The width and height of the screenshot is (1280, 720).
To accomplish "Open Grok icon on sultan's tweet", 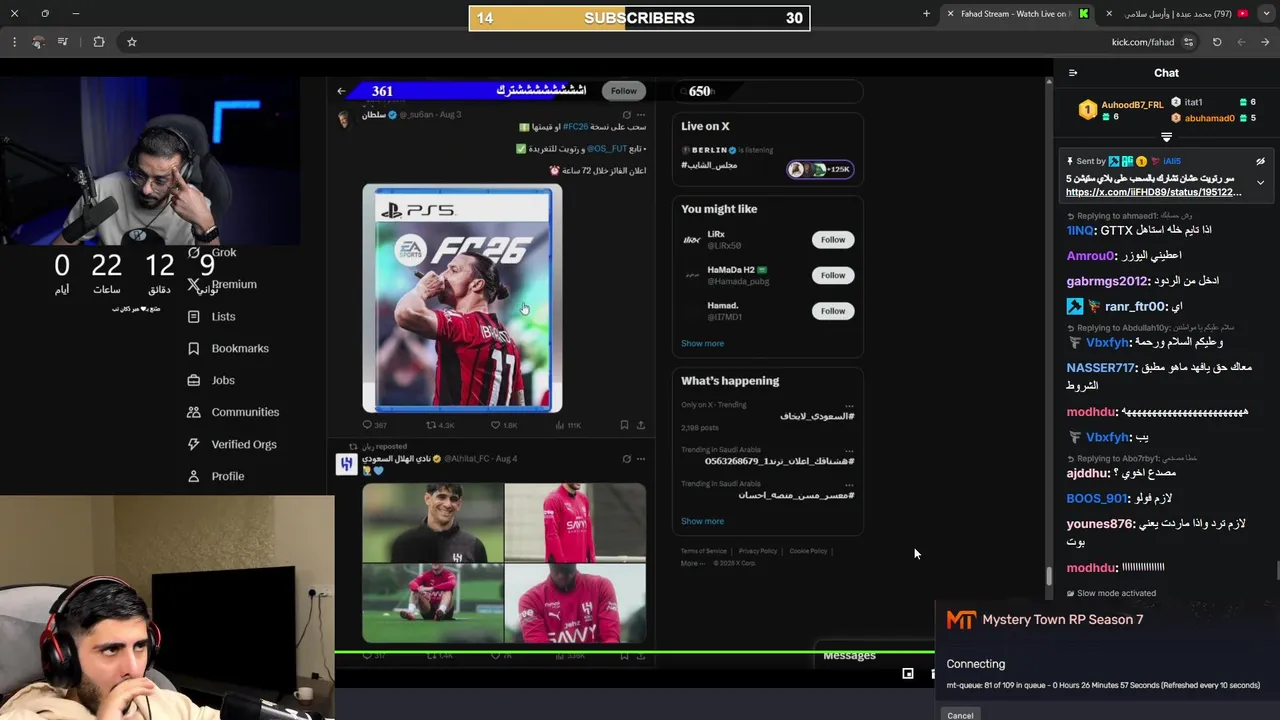I will pyautogui.click(x=627, y=115).
